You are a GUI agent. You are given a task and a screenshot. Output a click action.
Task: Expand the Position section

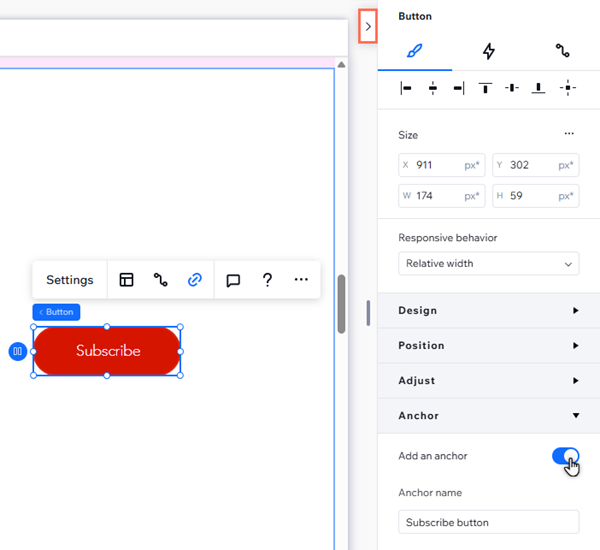[489, 345]
